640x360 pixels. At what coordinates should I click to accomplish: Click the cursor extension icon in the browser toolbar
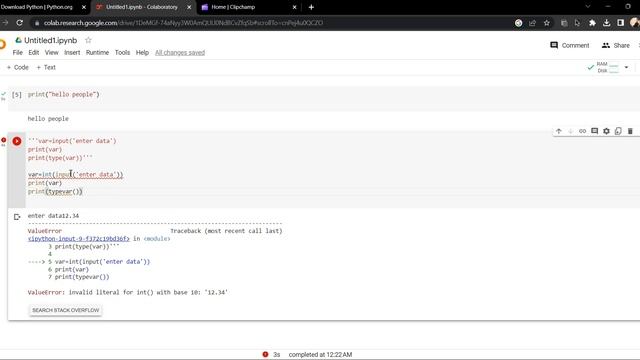(577, 23)
